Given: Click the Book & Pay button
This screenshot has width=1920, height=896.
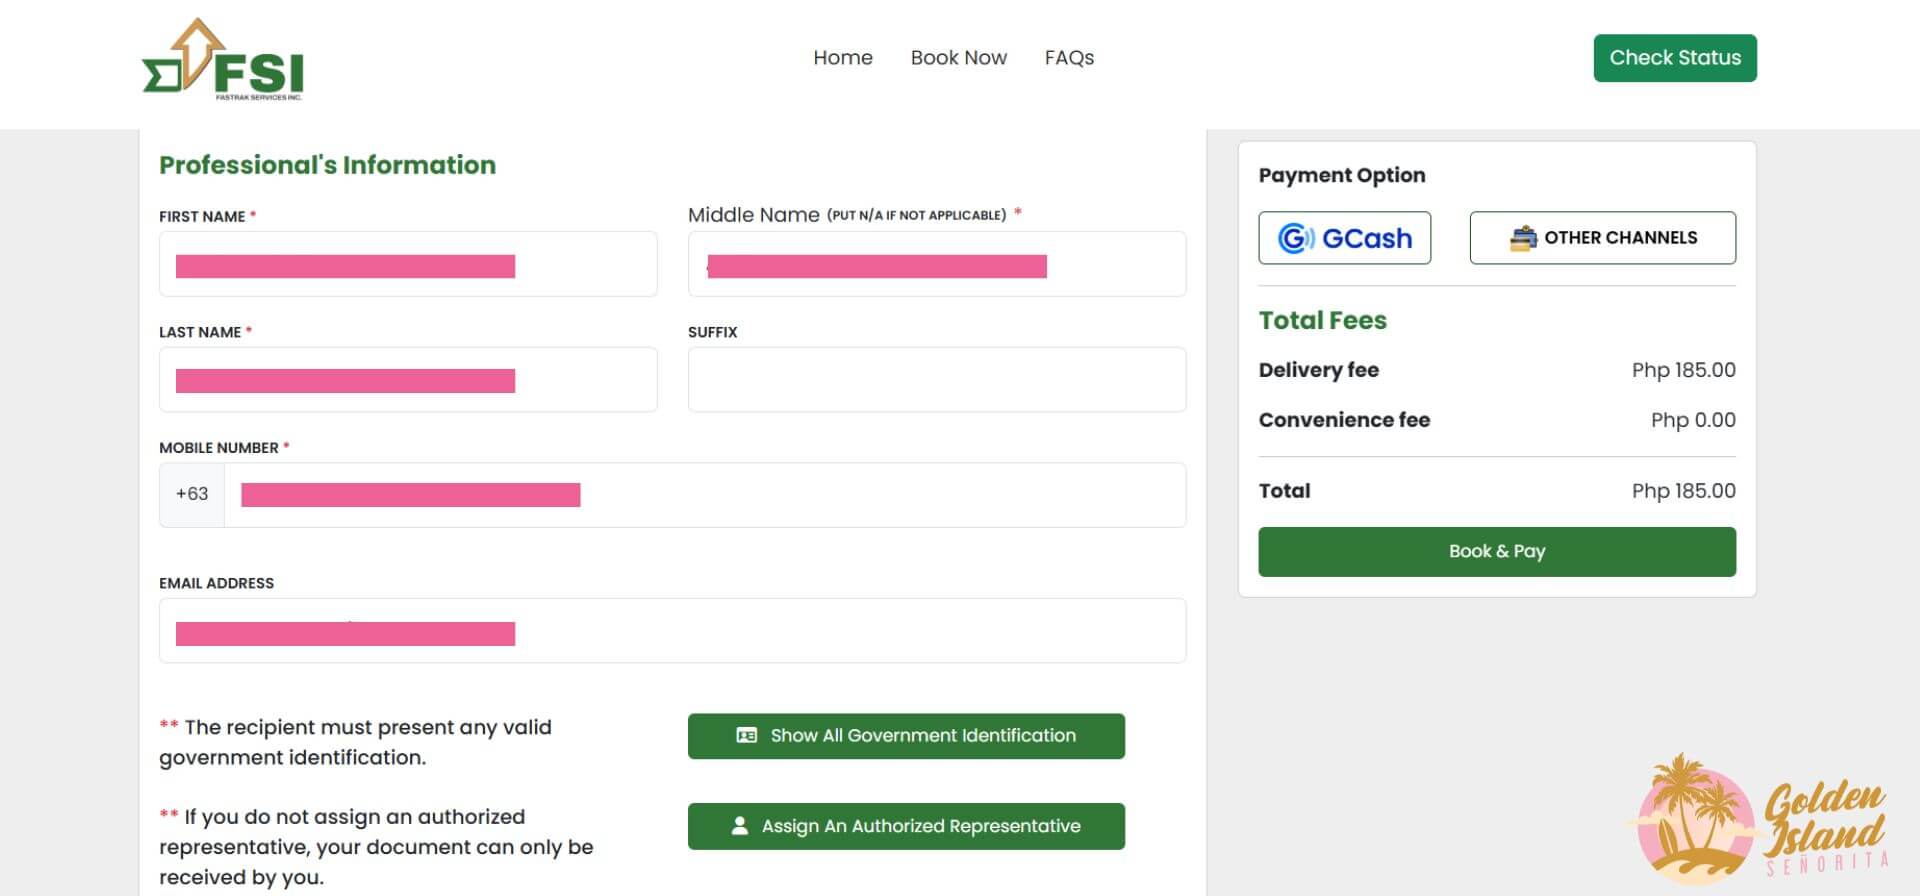Looking at the screenshot, I should click(x=1496, y=552).
